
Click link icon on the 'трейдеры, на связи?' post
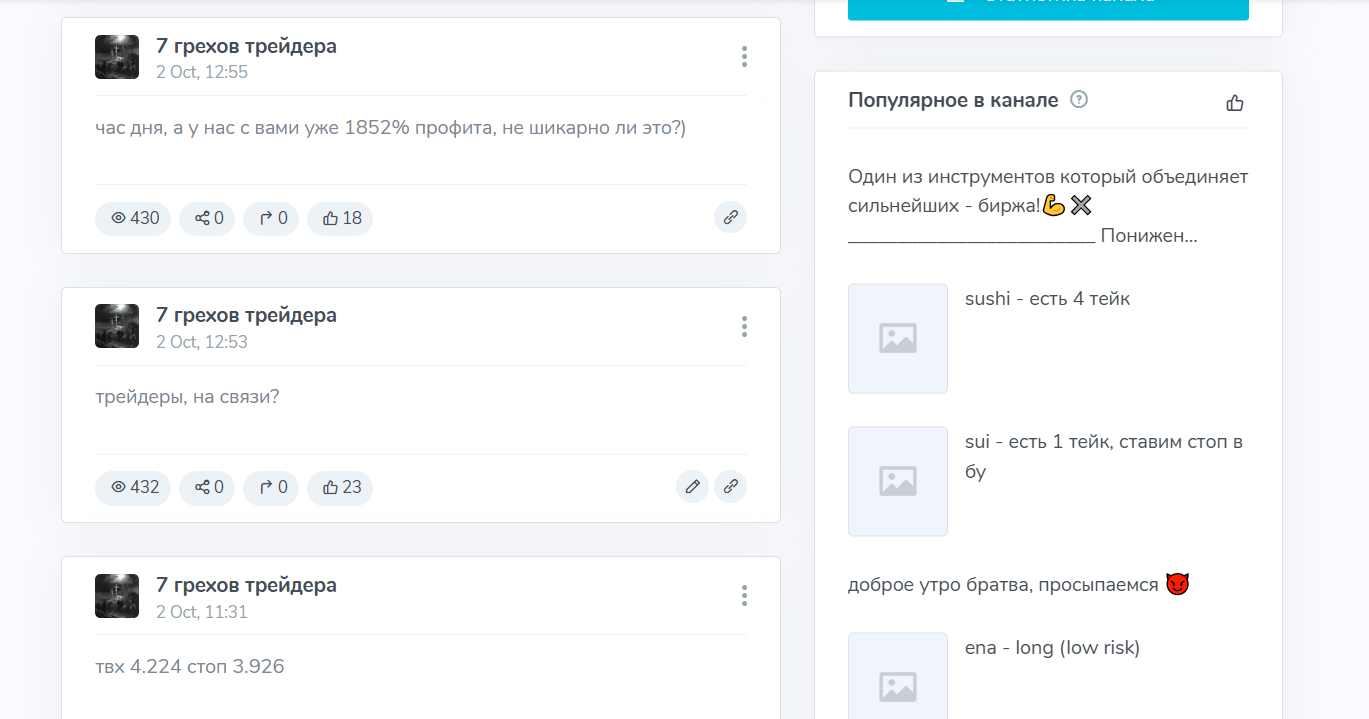(x=730, y=488)
